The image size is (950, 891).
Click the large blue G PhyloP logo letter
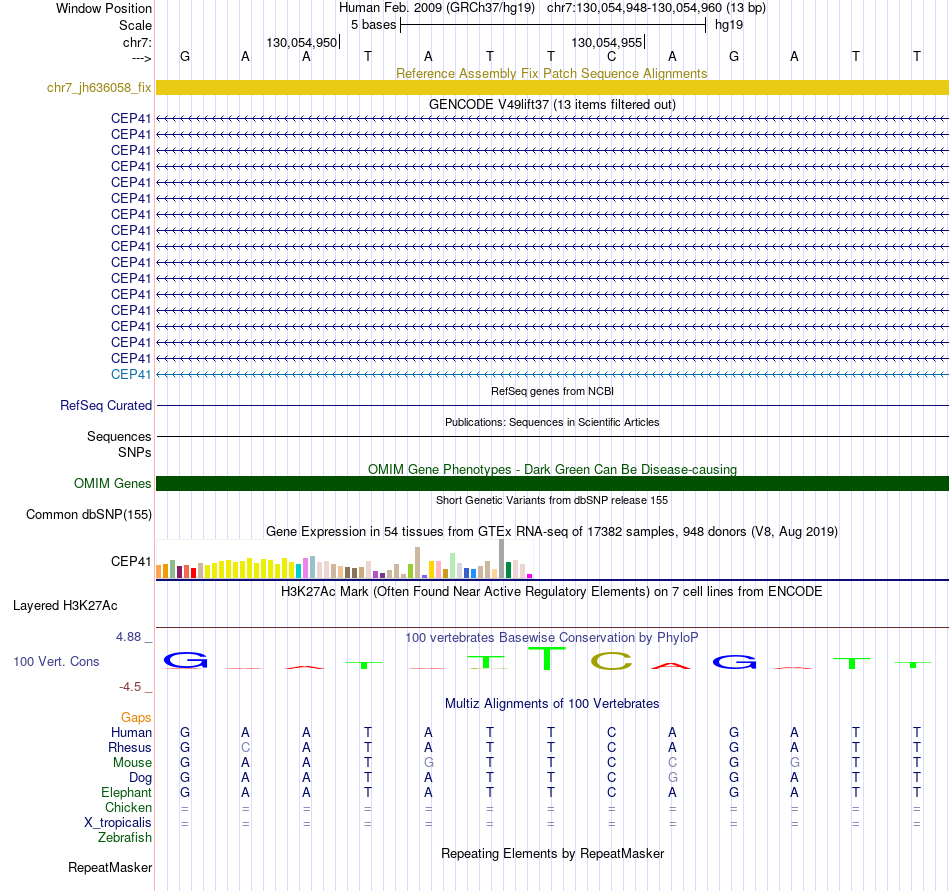[x=185, y=660]
